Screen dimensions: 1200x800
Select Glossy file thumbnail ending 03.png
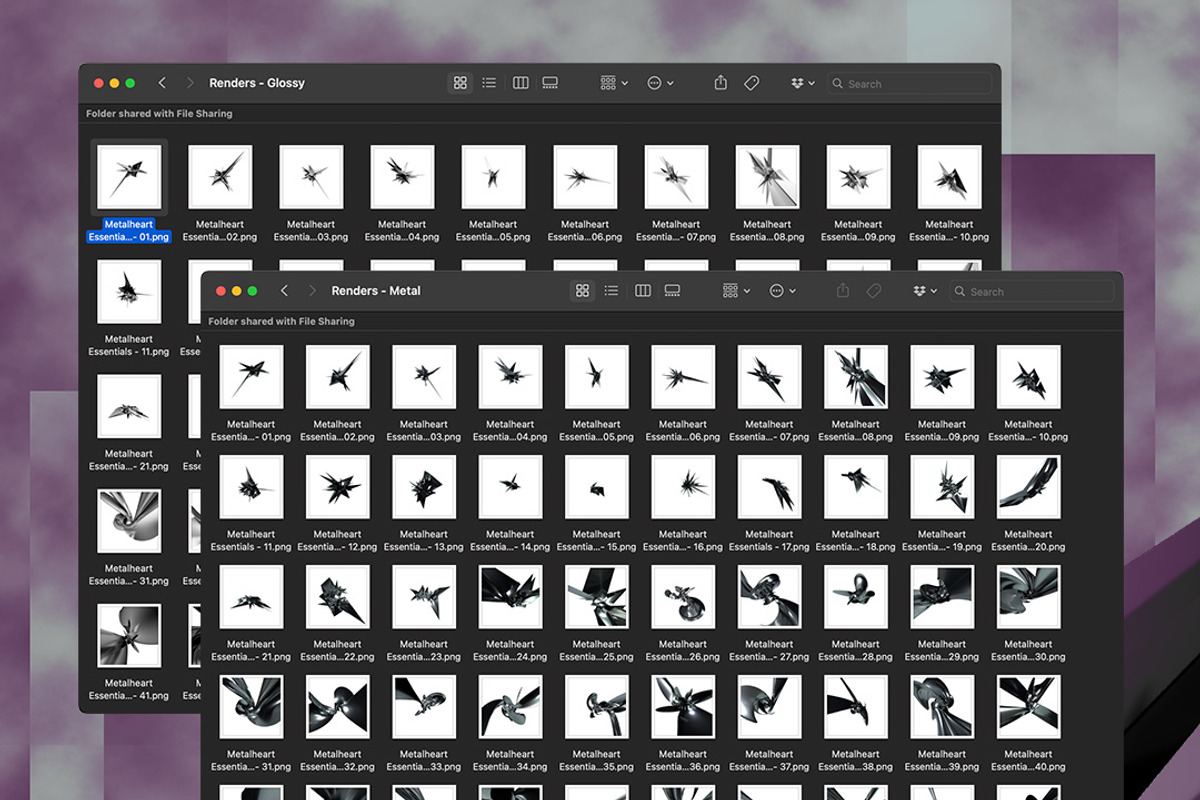311,177
